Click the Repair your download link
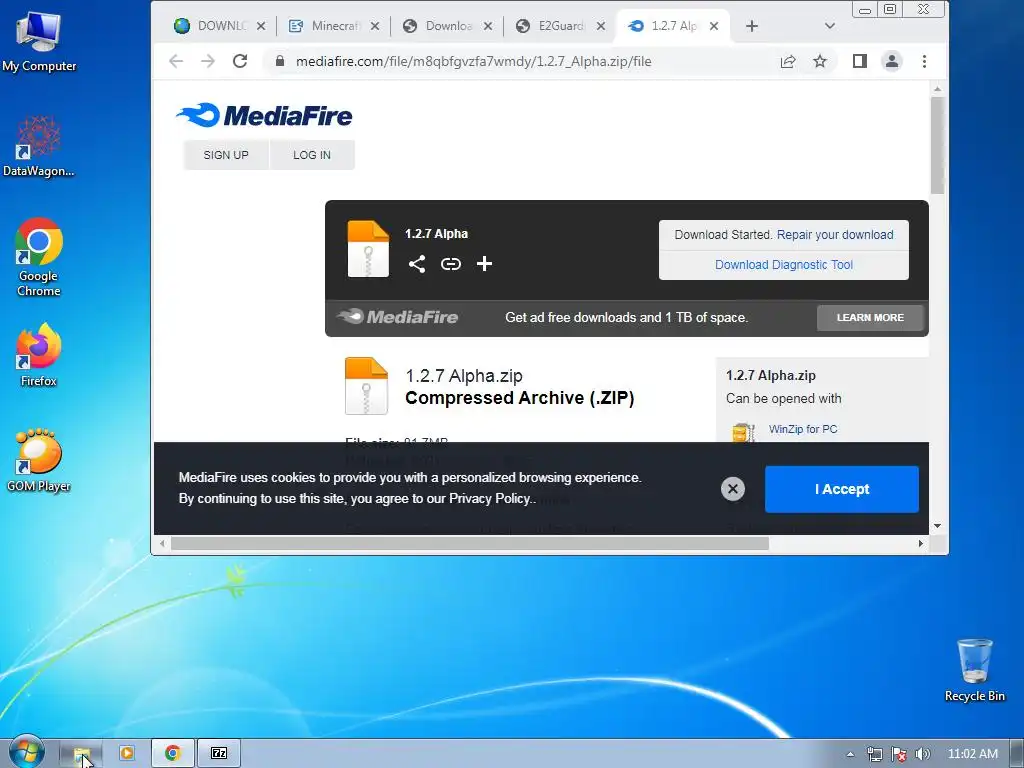Screen dimensions: 1024x768 click(835, 234)
